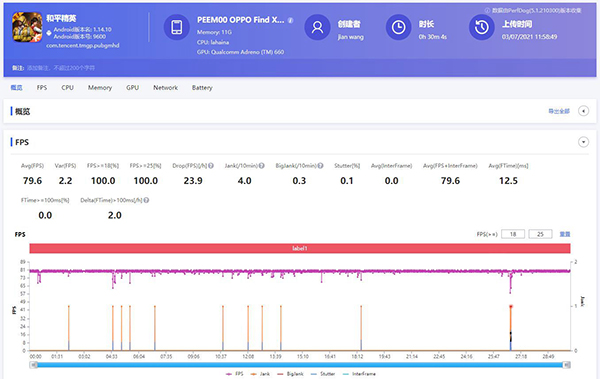Click the right handle of time range slider
The width and height of the screenshot is (600, 379).
[567, 365]
